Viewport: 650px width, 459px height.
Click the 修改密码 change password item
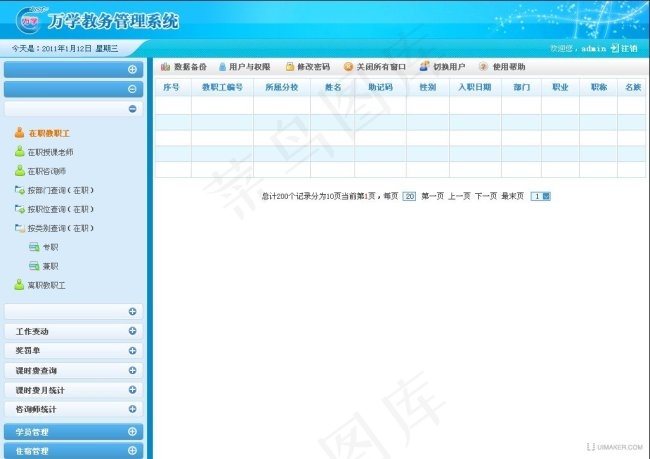click(308, 67)
